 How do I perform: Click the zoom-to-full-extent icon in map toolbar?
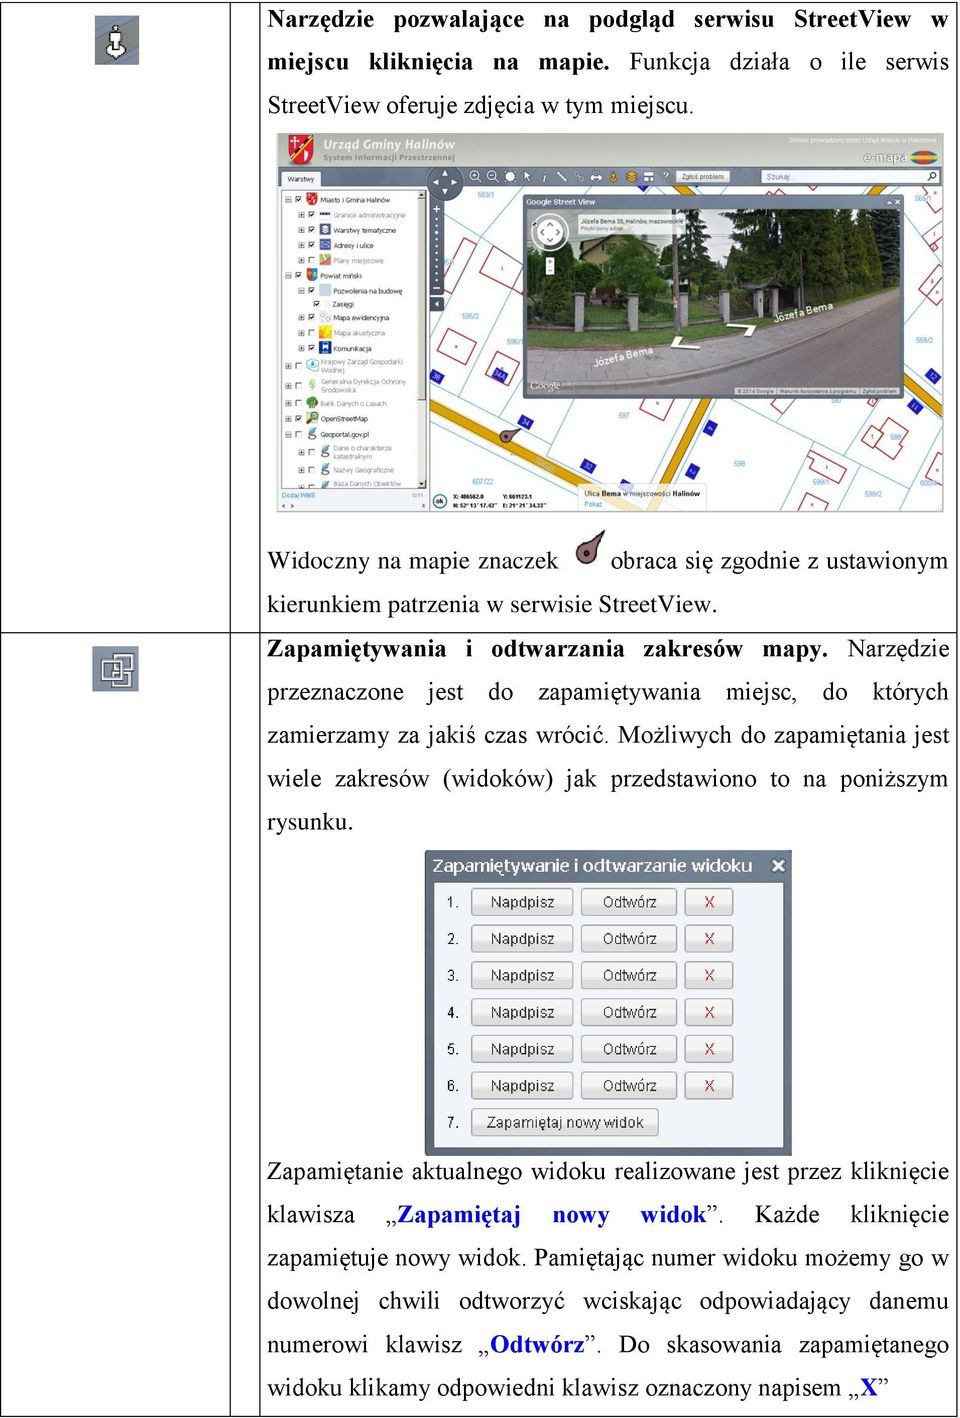click(x=510, y=176)
